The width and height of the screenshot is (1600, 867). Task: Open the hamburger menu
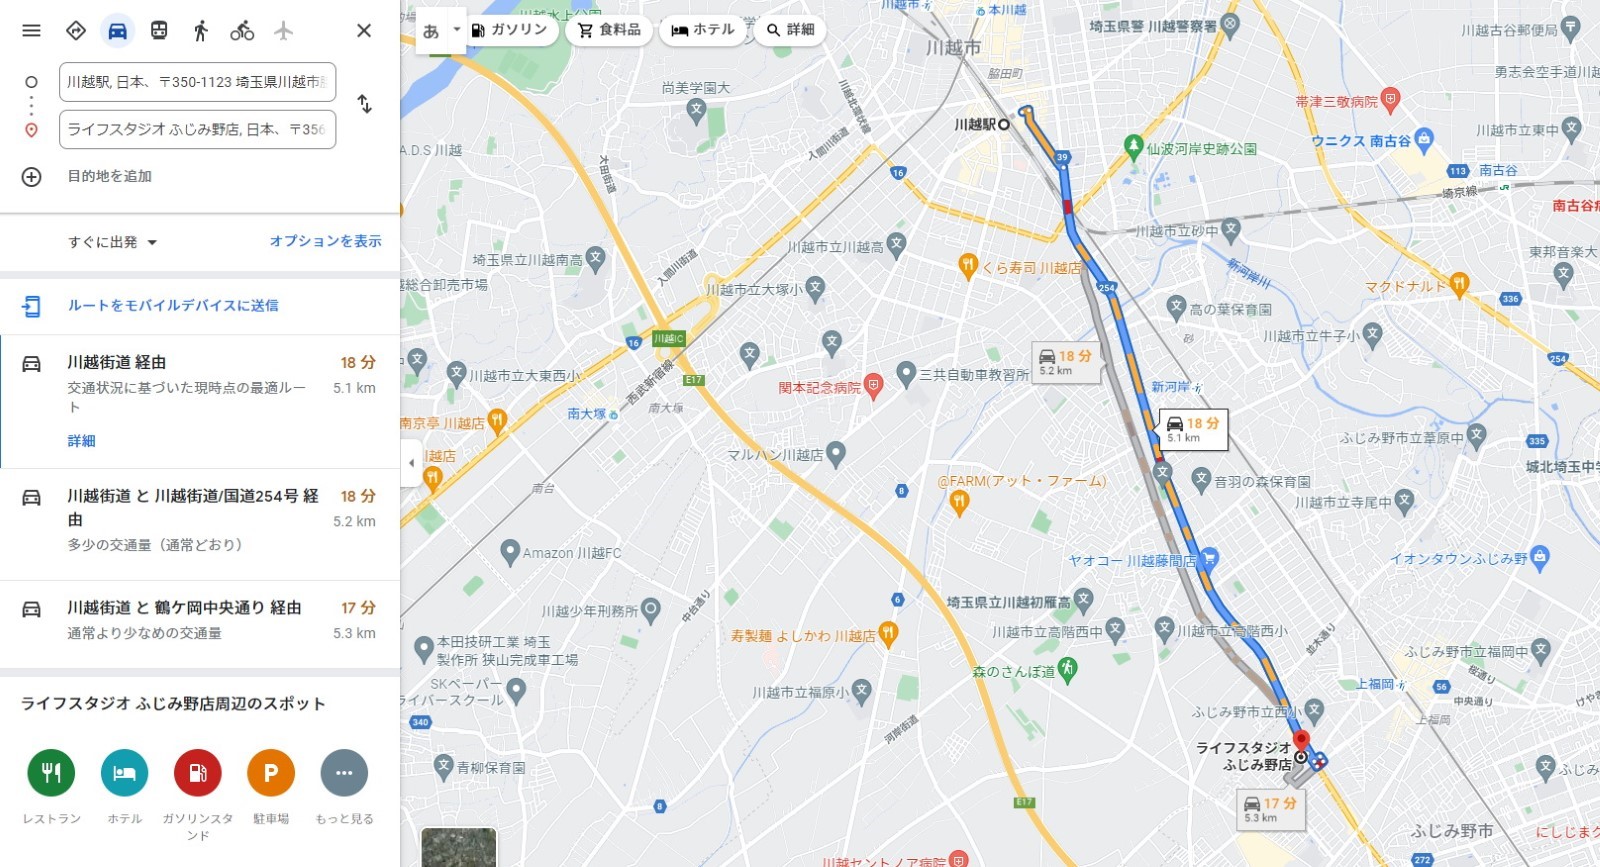tap(31, 30)
